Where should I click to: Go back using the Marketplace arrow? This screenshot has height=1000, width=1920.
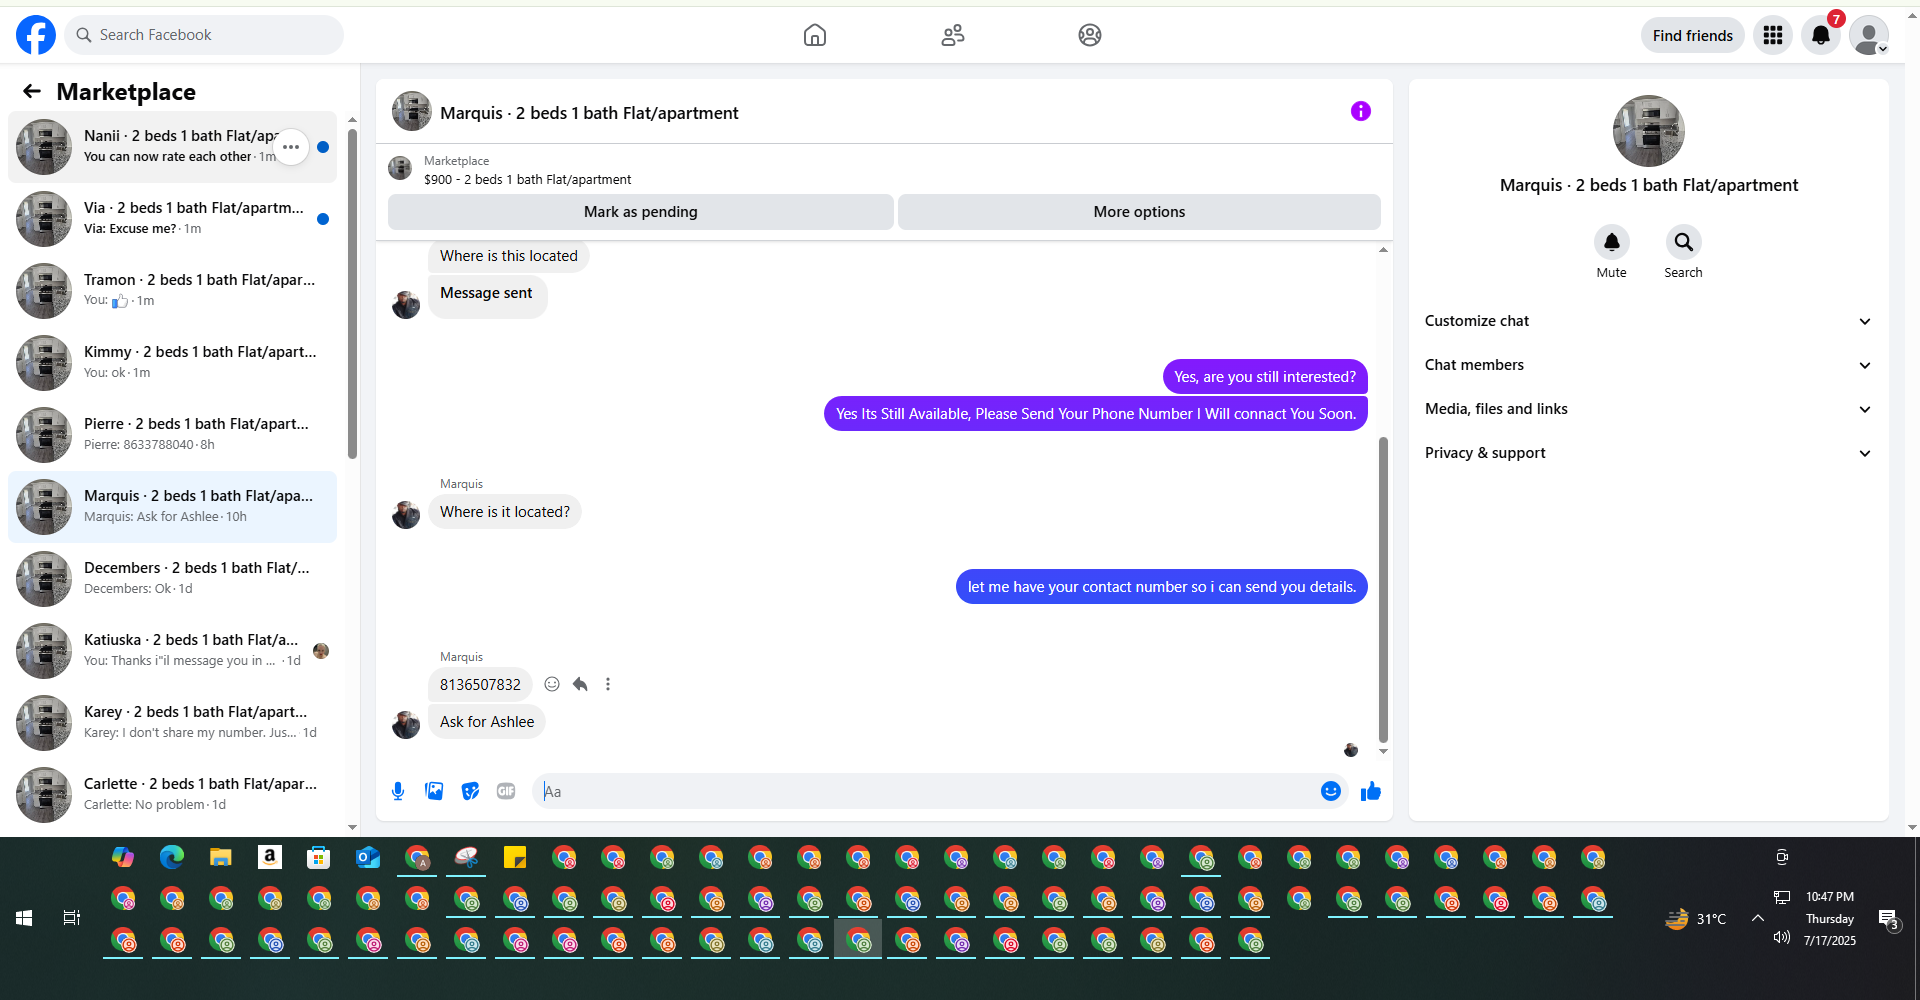point(32,92)
